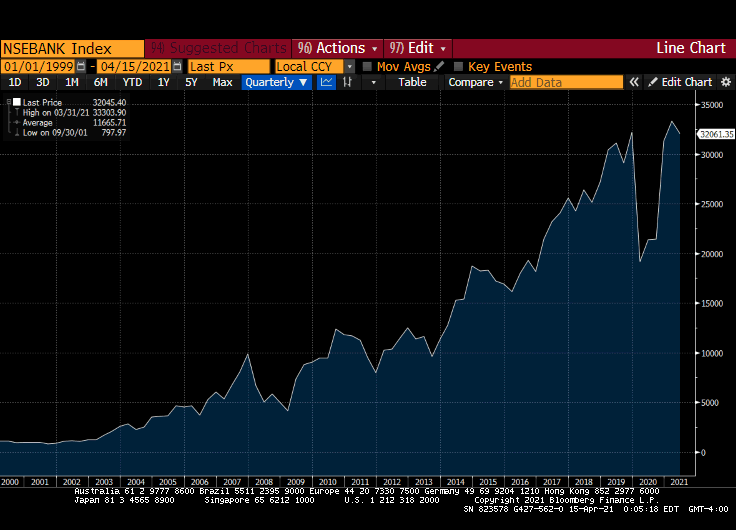Enable the Mov Avgs checkbox
Viewport: 736px width, 530px height.
coord(367,66)
